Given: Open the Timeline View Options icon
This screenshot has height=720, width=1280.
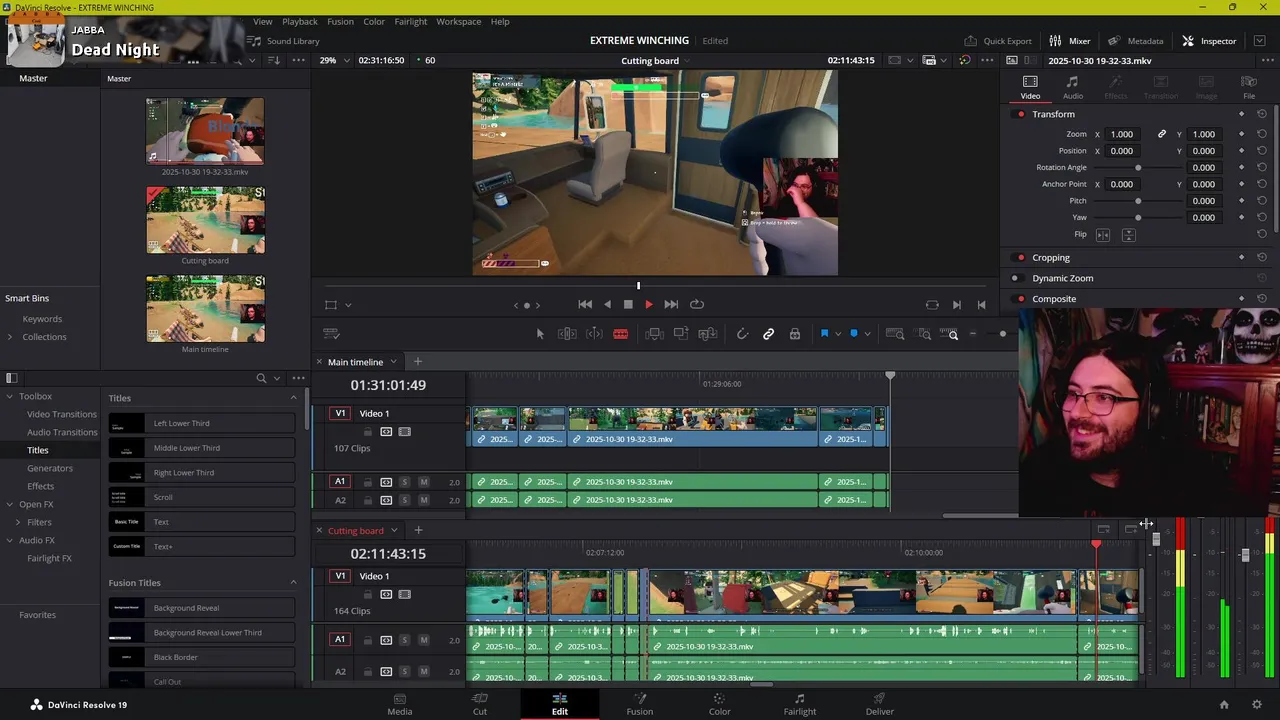Looking at the screenshot, I should click(x=331, y=334).
